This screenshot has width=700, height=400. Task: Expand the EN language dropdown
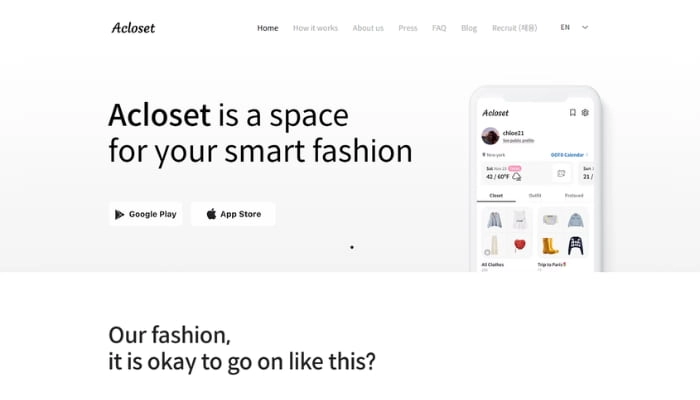[x=574, y=27]
